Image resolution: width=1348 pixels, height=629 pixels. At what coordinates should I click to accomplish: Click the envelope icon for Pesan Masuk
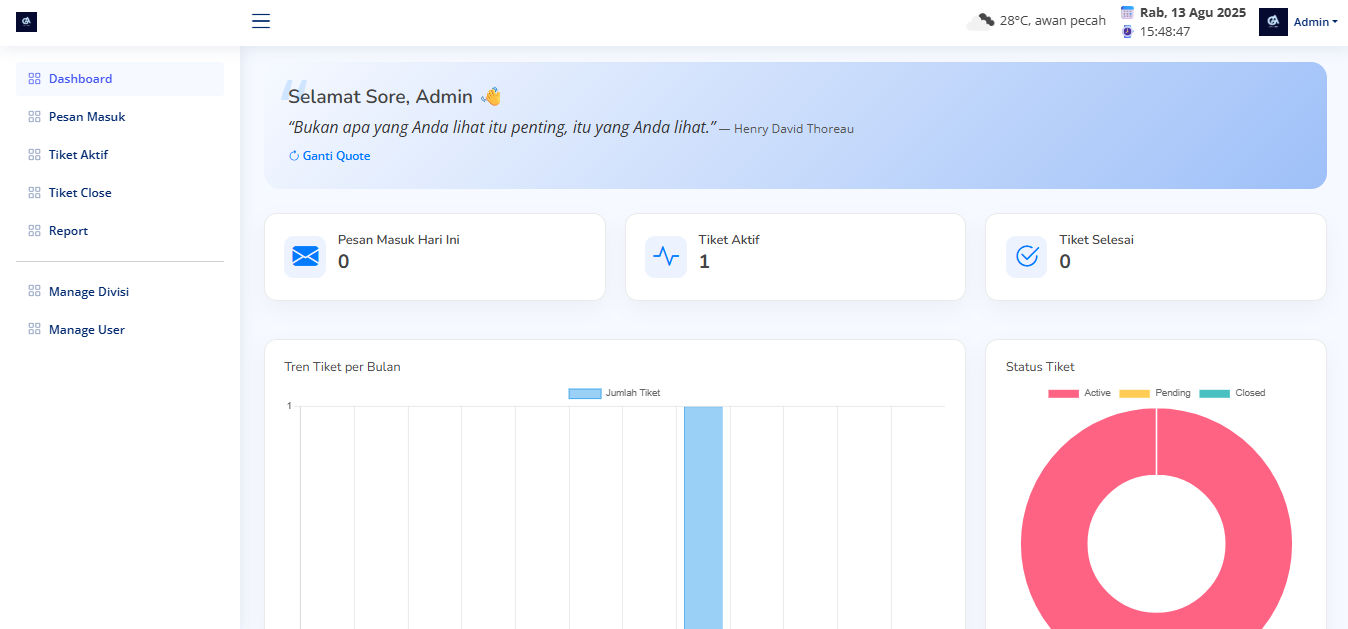305,257
